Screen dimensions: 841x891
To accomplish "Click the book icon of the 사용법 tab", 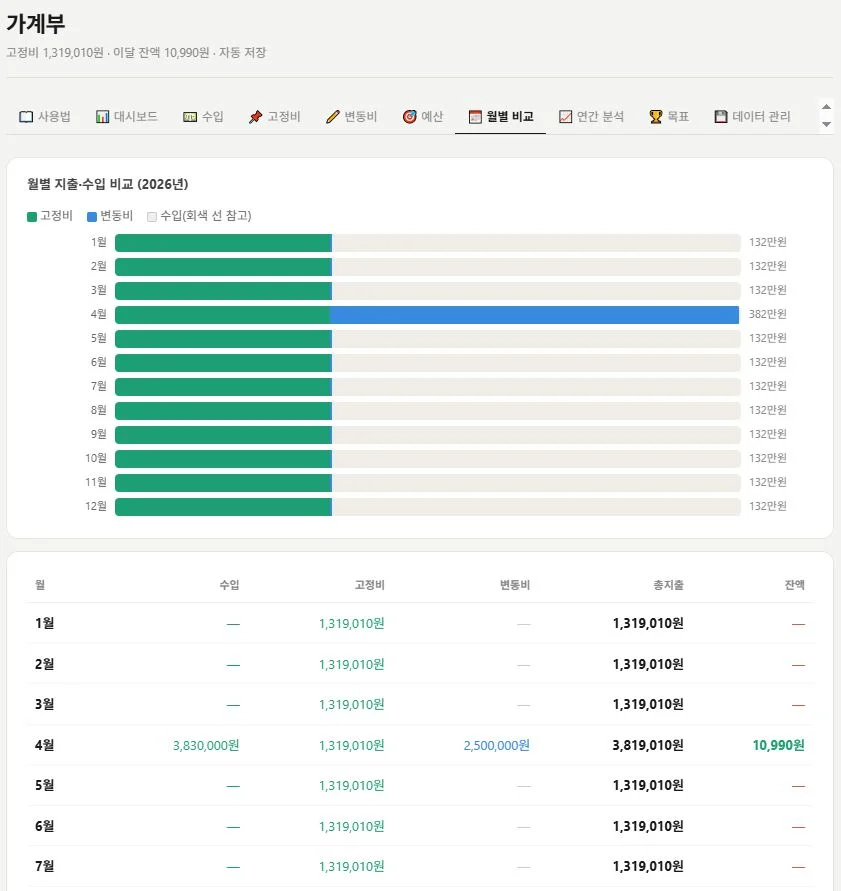I will click(26, 116).
